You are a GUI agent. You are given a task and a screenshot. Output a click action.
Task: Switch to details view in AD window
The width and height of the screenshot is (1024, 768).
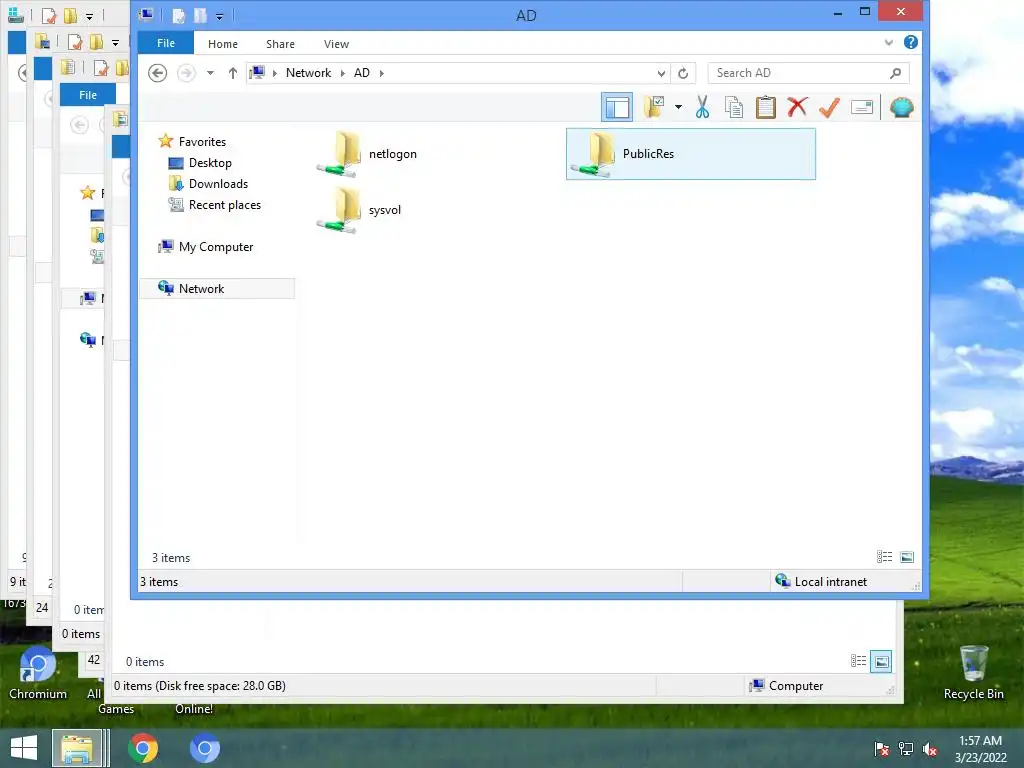884,557
